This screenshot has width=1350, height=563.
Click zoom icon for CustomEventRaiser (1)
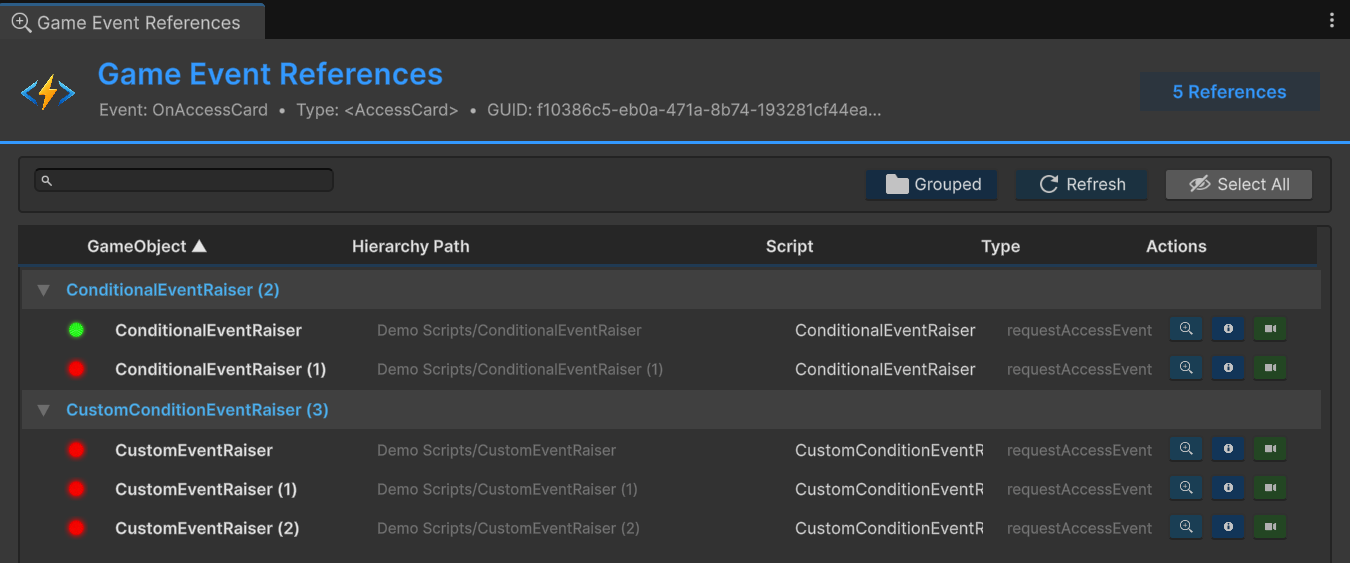click(1186, 489)
